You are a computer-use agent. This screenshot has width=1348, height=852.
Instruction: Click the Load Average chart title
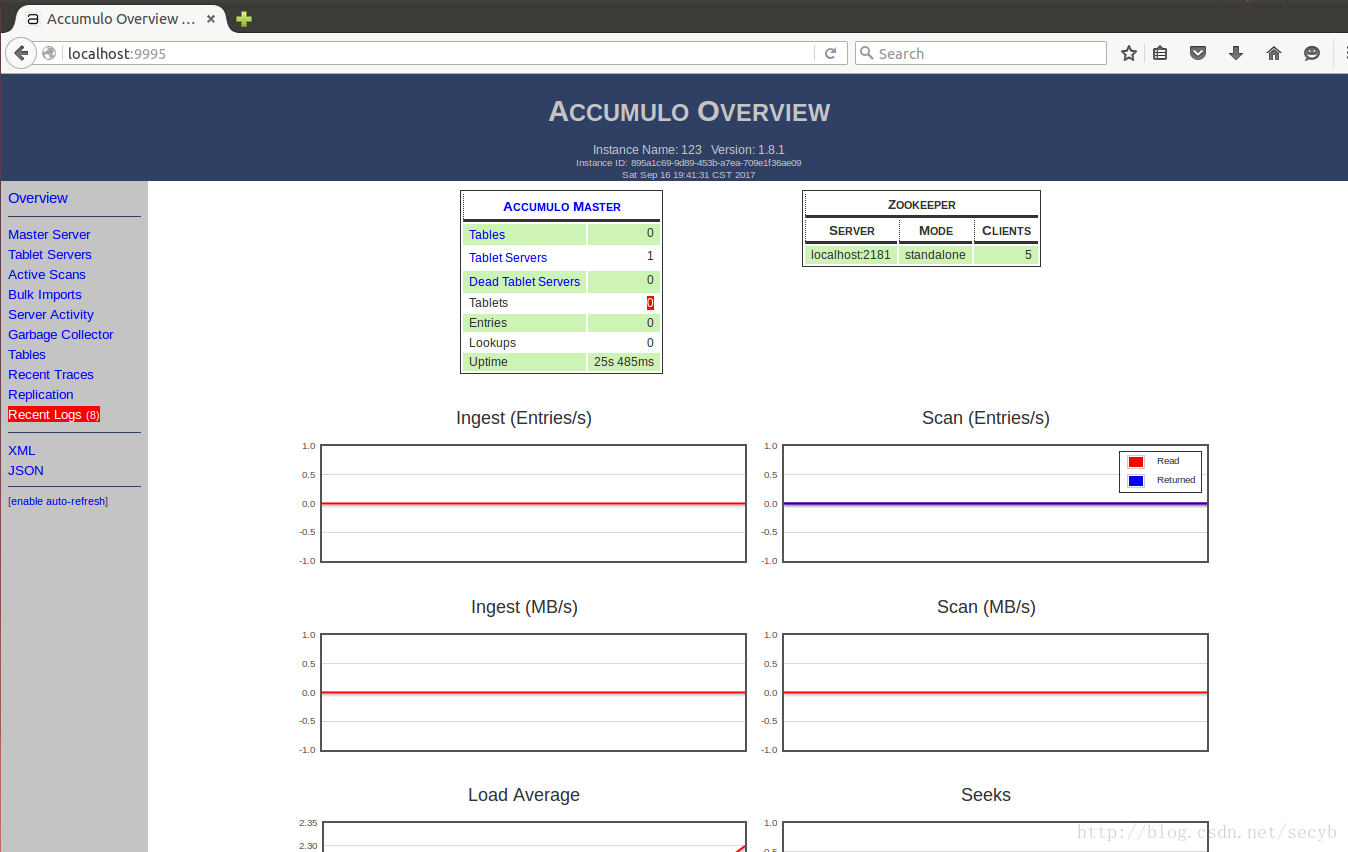[x=524, y=795]
